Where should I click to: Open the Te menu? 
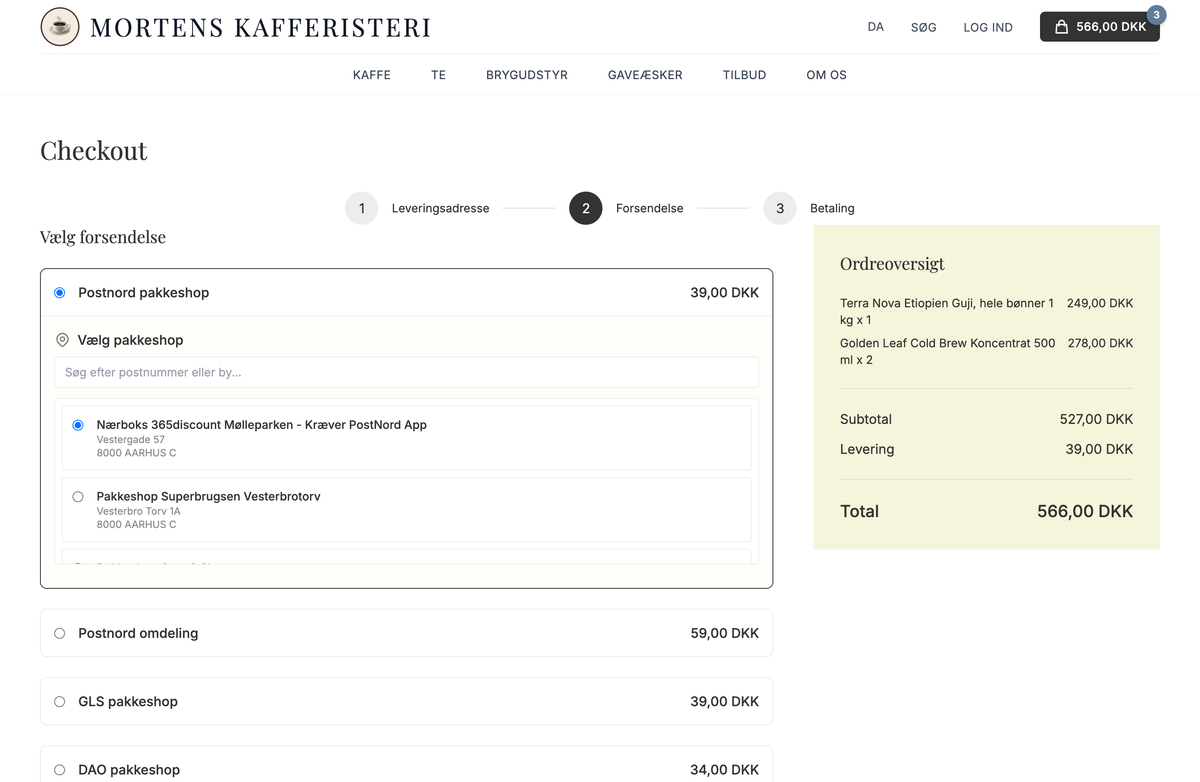click(x=438, y=75)
